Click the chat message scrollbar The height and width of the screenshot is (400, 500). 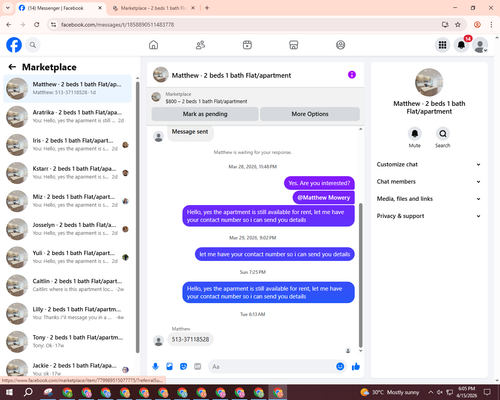pos(360,275)
